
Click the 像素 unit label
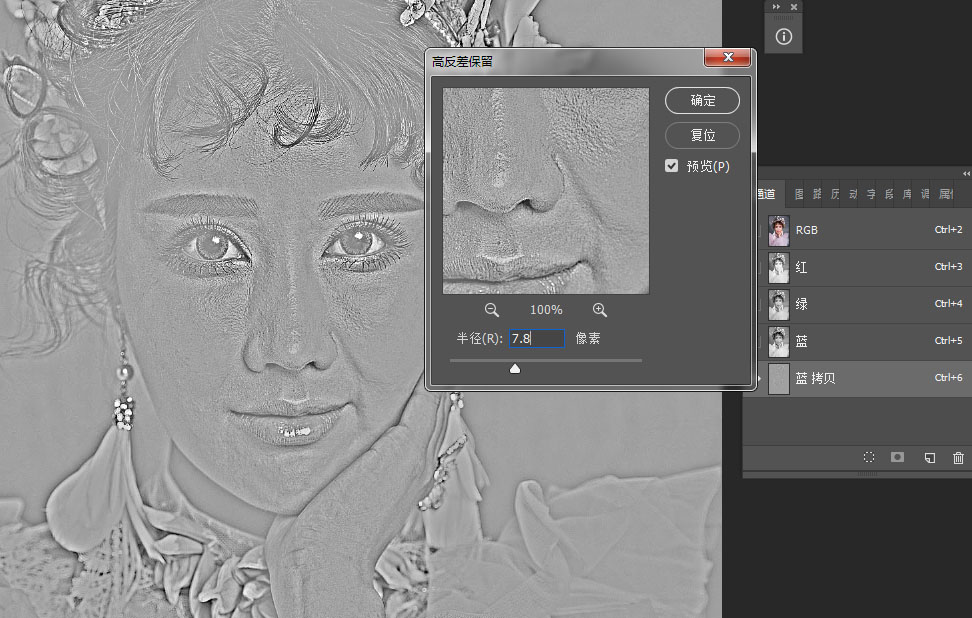pyautogui.click(x=588, y=338)
